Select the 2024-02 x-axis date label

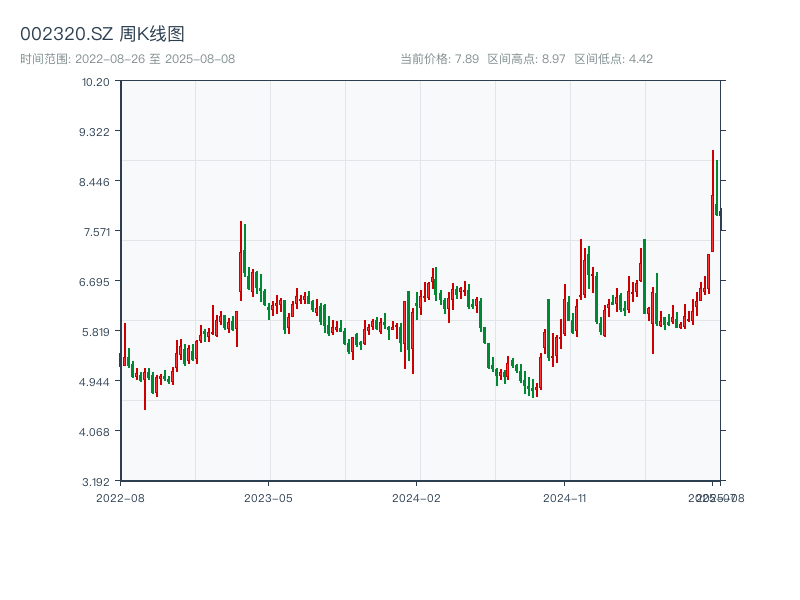point(416,497)
